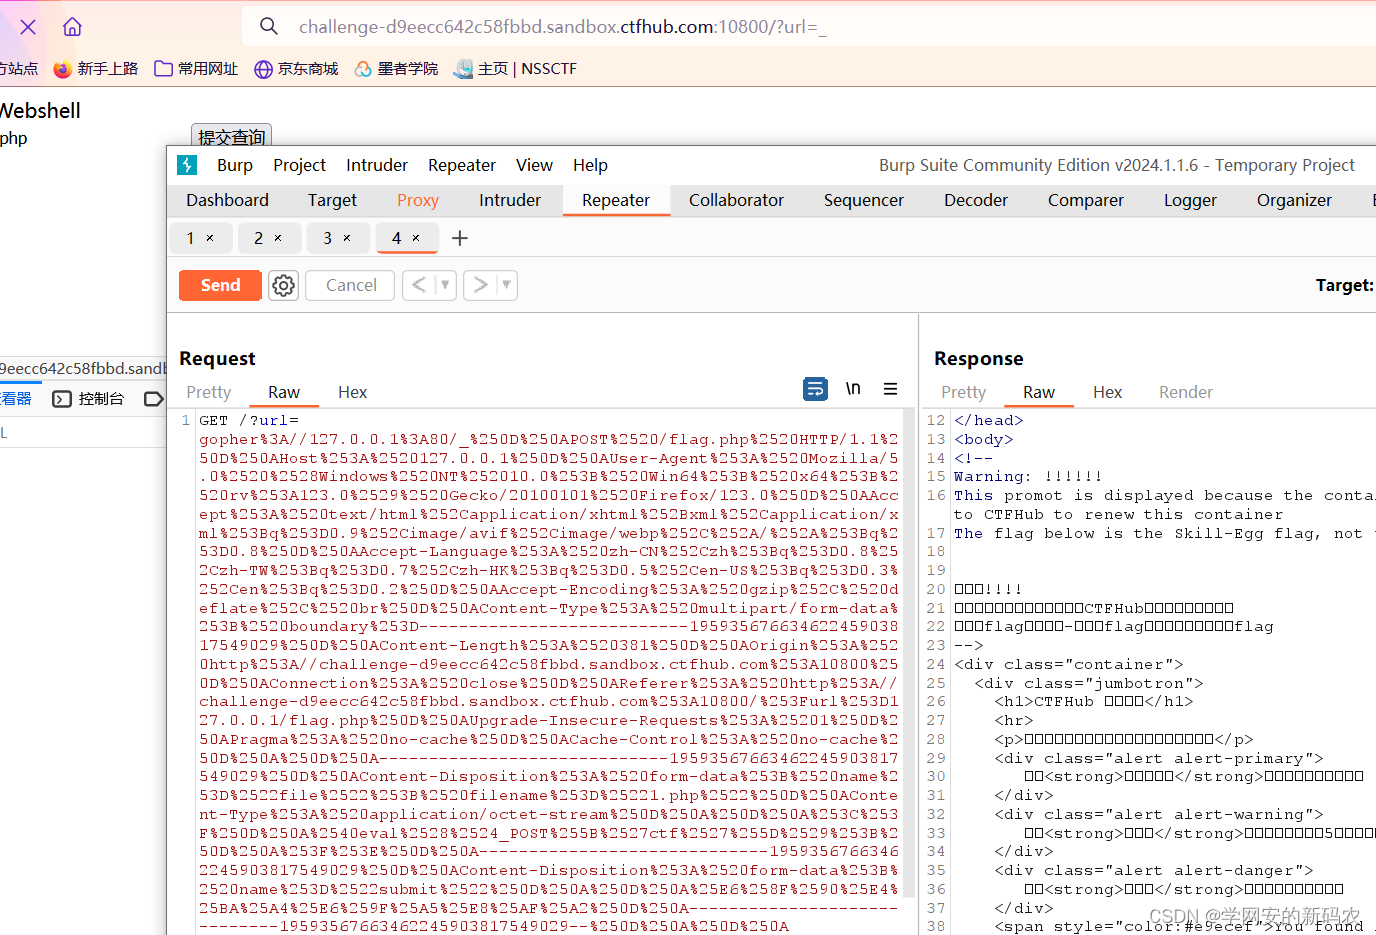Toggle word wrap icon in Request panel
Screen dimensions: 1376x935
point(816,389)
